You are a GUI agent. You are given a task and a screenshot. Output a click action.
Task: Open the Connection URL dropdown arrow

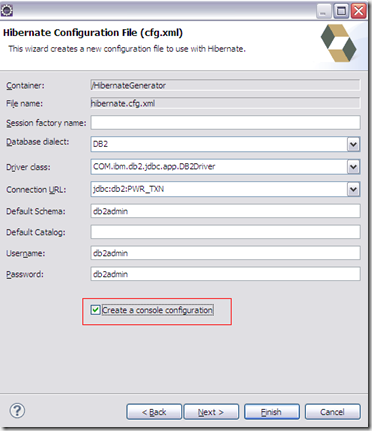pos(353,189)
